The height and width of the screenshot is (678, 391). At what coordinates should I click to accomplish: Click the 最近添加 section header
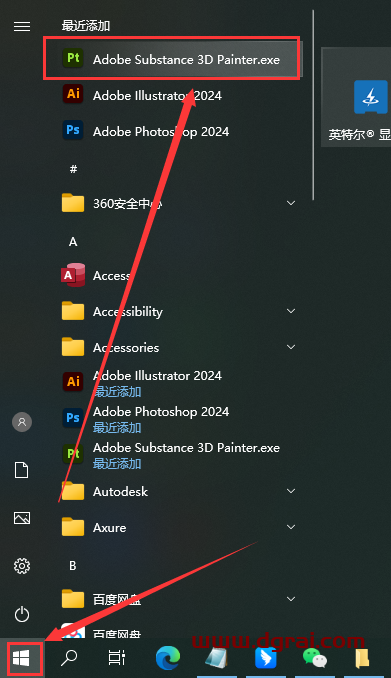click(86, 26)
